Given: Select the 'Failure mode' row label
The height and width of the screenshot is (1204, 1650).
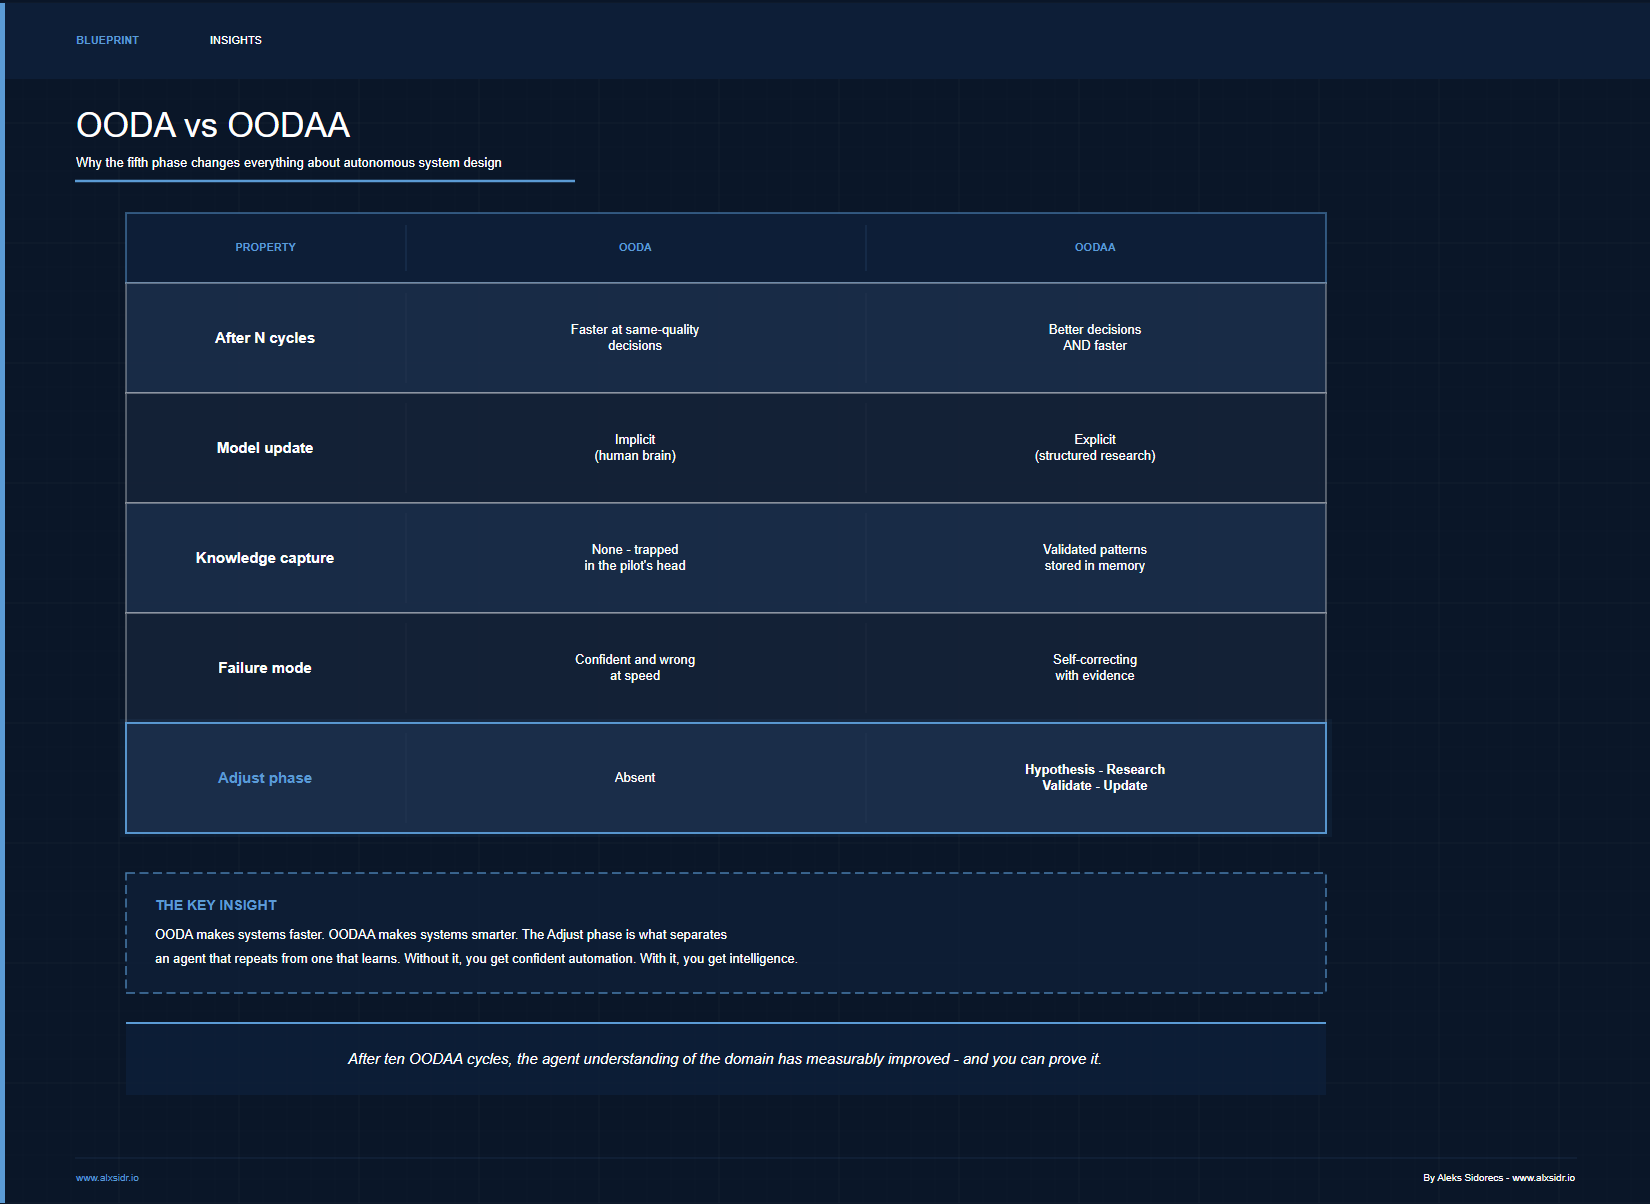Looking at the screenshot, I should [265, 668].
